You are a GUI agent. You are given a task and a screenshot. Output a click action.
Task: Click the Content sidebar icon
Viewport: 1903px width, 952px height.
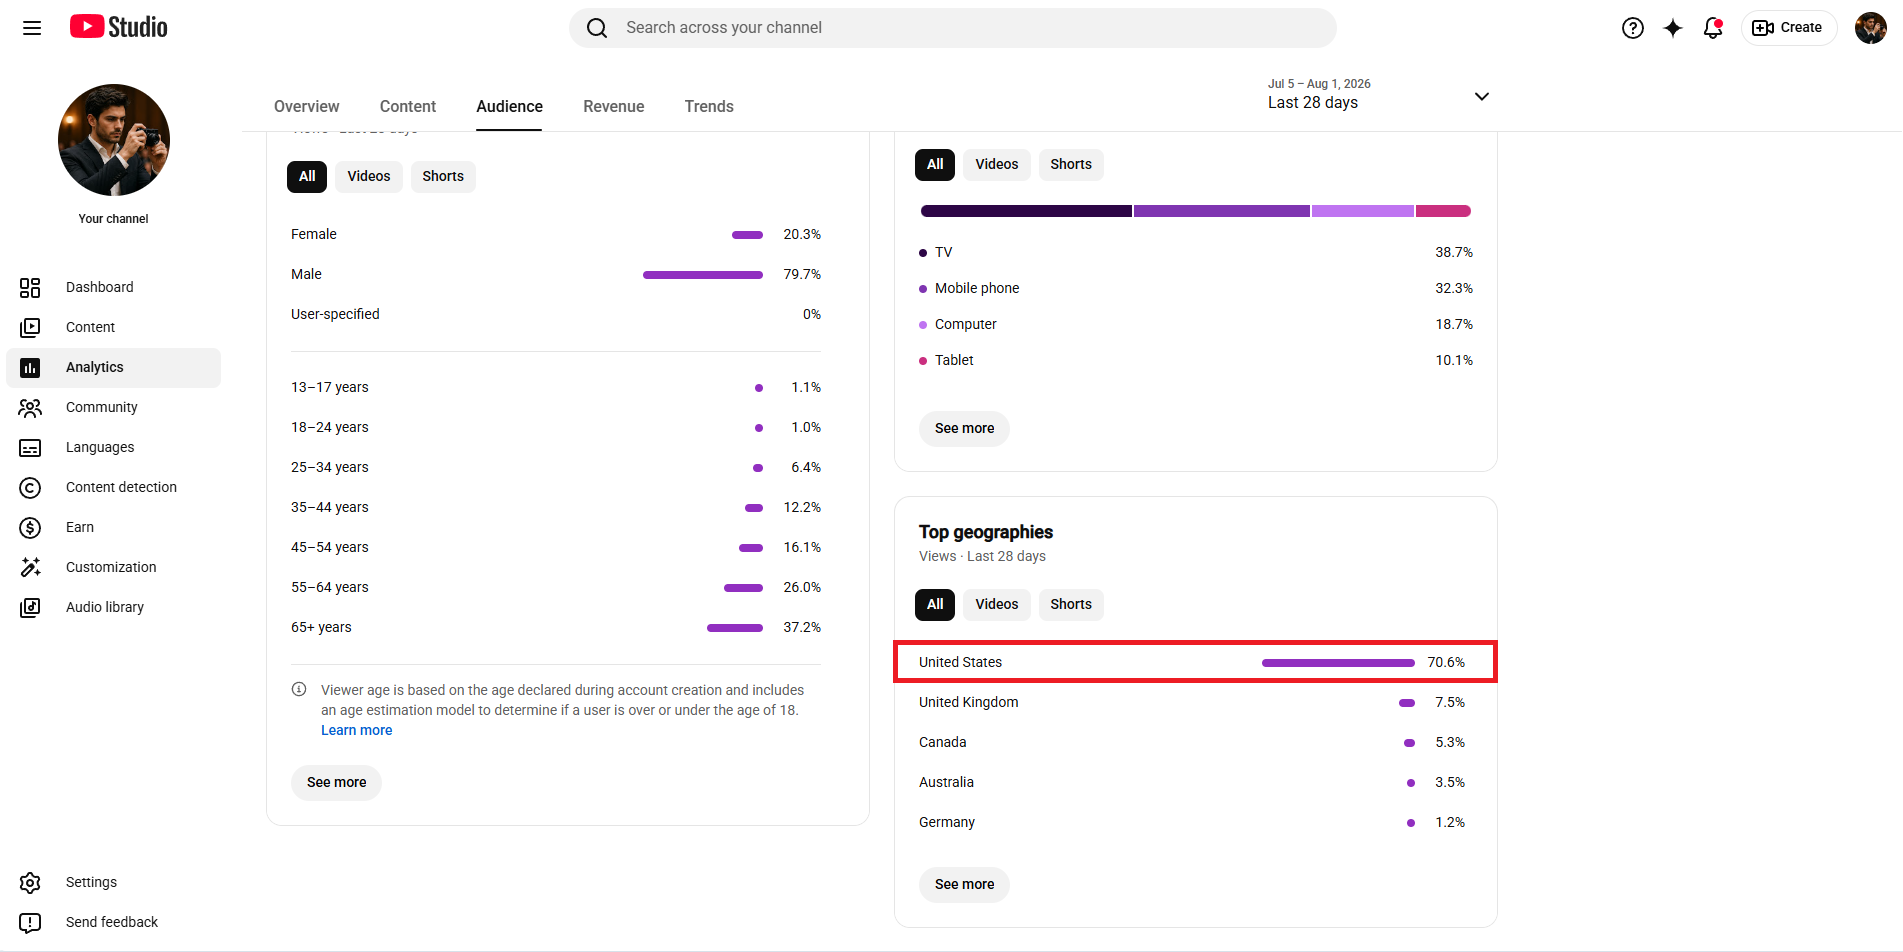click(x=30, y=328)
